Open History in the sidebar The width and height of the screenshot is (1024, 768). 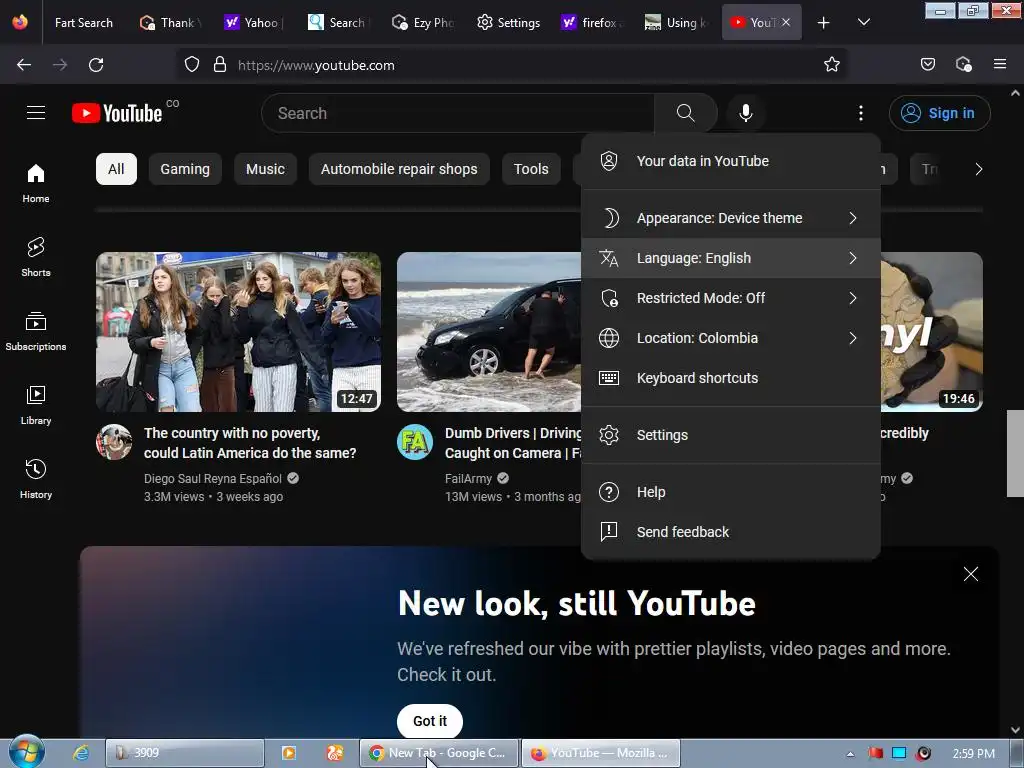pos(36,479)
